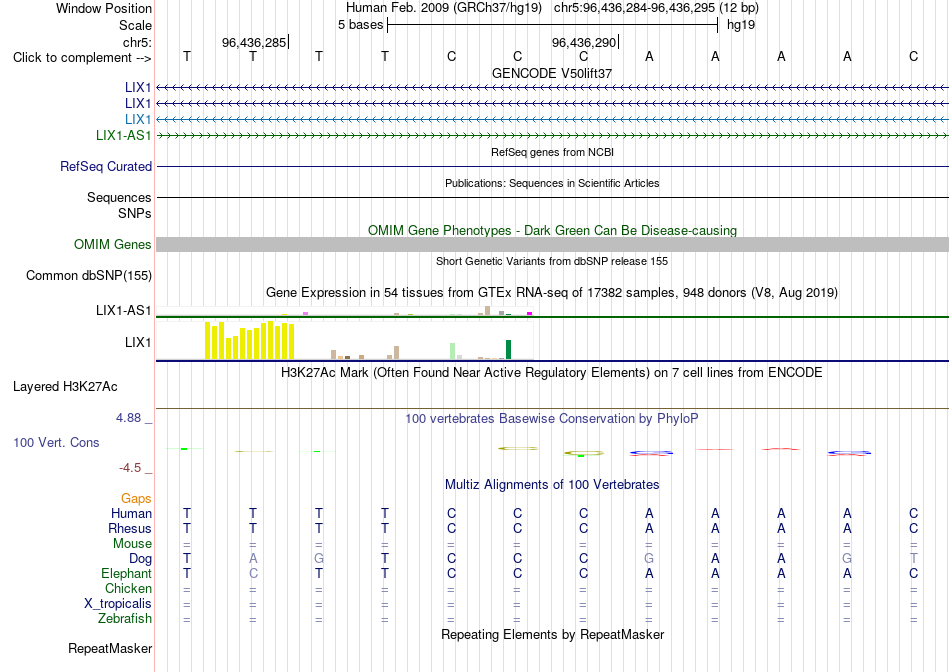Screen dimensions: 950x672
Task: Click the 'Human Feb. 2009 (GRCh37/hg19)' header text
Action: (x=445, y=8)
